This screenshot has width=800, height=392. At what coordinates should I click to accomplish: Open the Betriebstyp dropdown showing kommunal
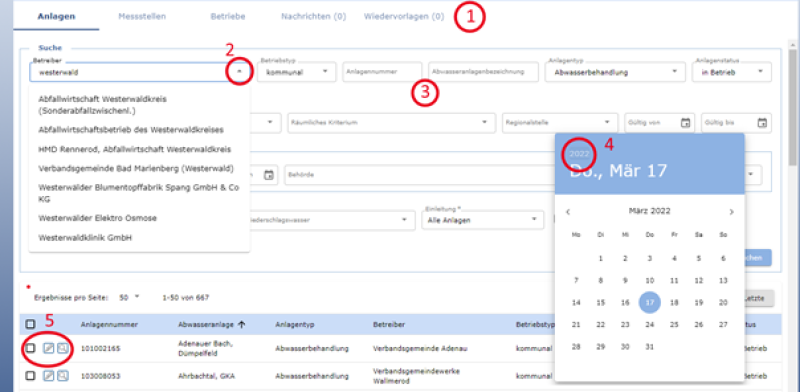click(296, 72)
